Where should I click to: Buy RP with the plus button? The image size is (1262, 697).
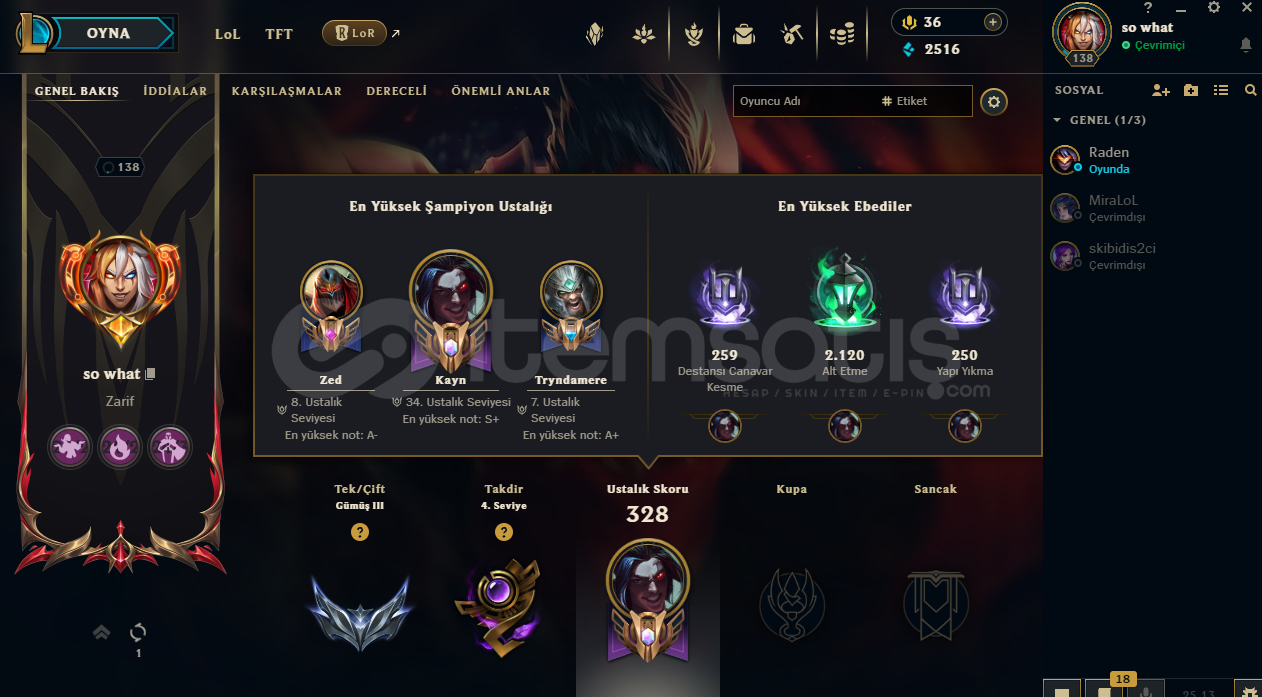pos(992,22)
